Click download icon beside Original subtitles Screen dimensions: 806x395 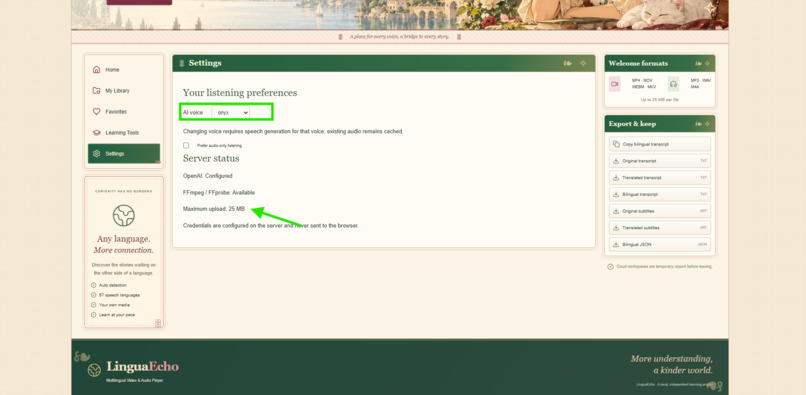(616, 211)
